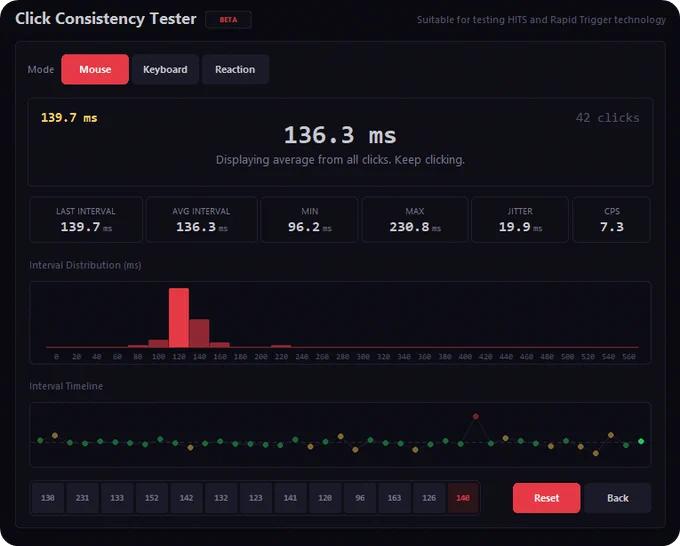Click the Back button

(618, 498)
